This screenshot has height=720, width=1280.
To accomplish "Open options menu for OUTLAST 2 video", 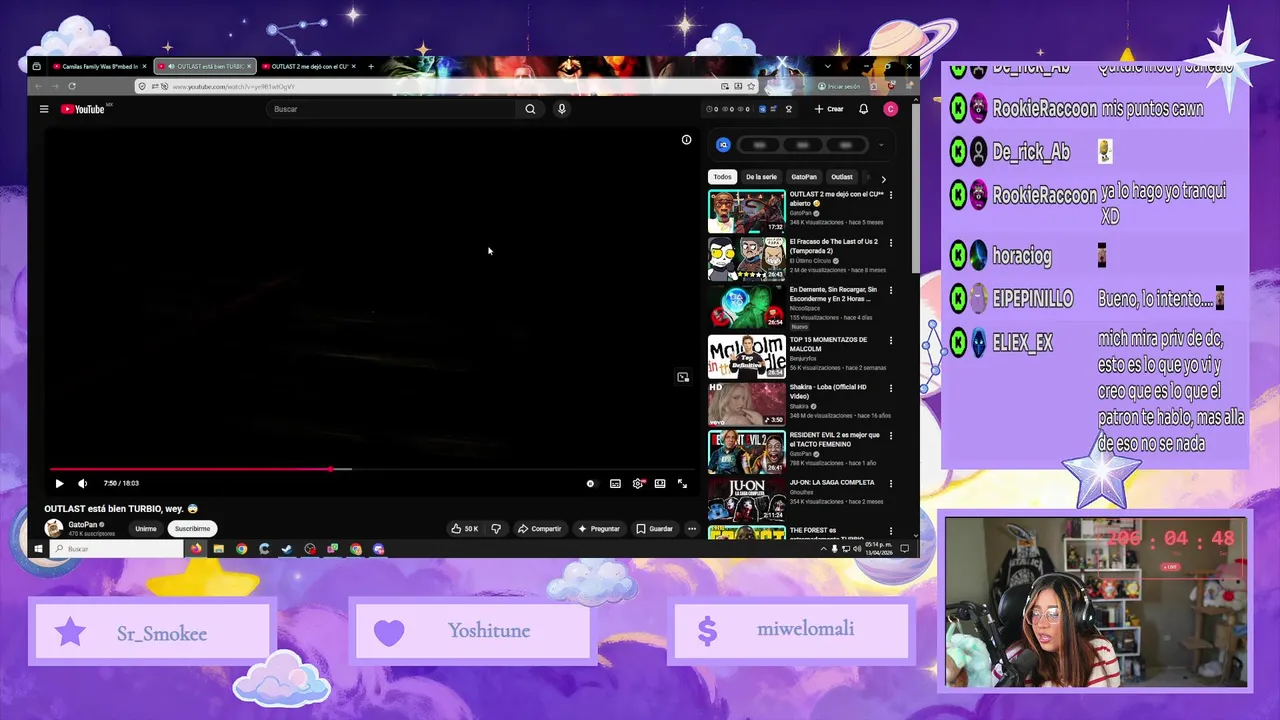I will pyautogui.click(x=891, y=194).
